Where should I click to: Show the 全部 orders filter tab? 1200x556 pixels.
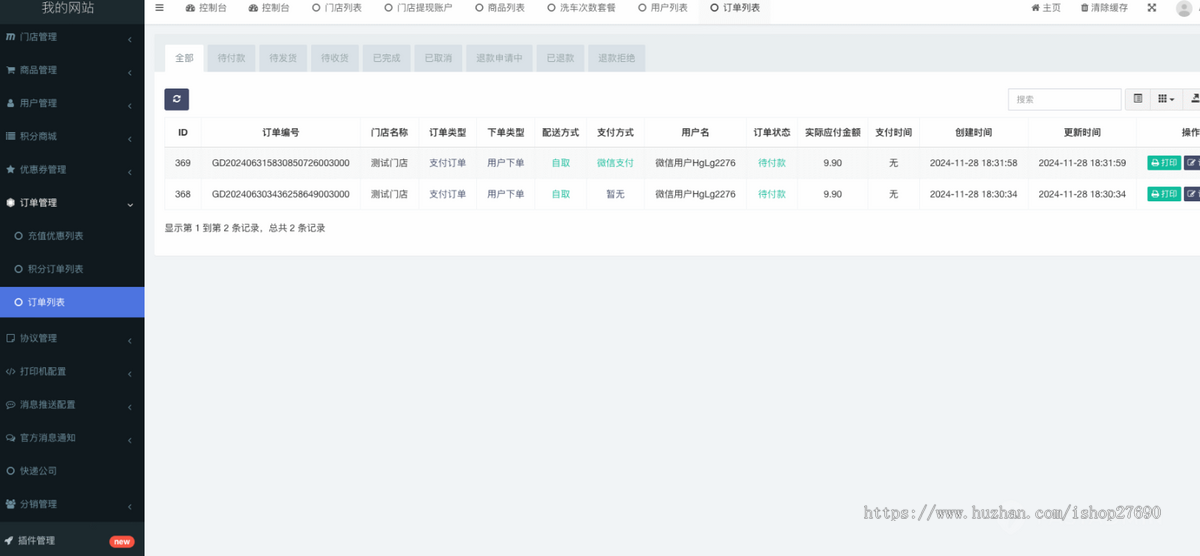click(184, 58)
